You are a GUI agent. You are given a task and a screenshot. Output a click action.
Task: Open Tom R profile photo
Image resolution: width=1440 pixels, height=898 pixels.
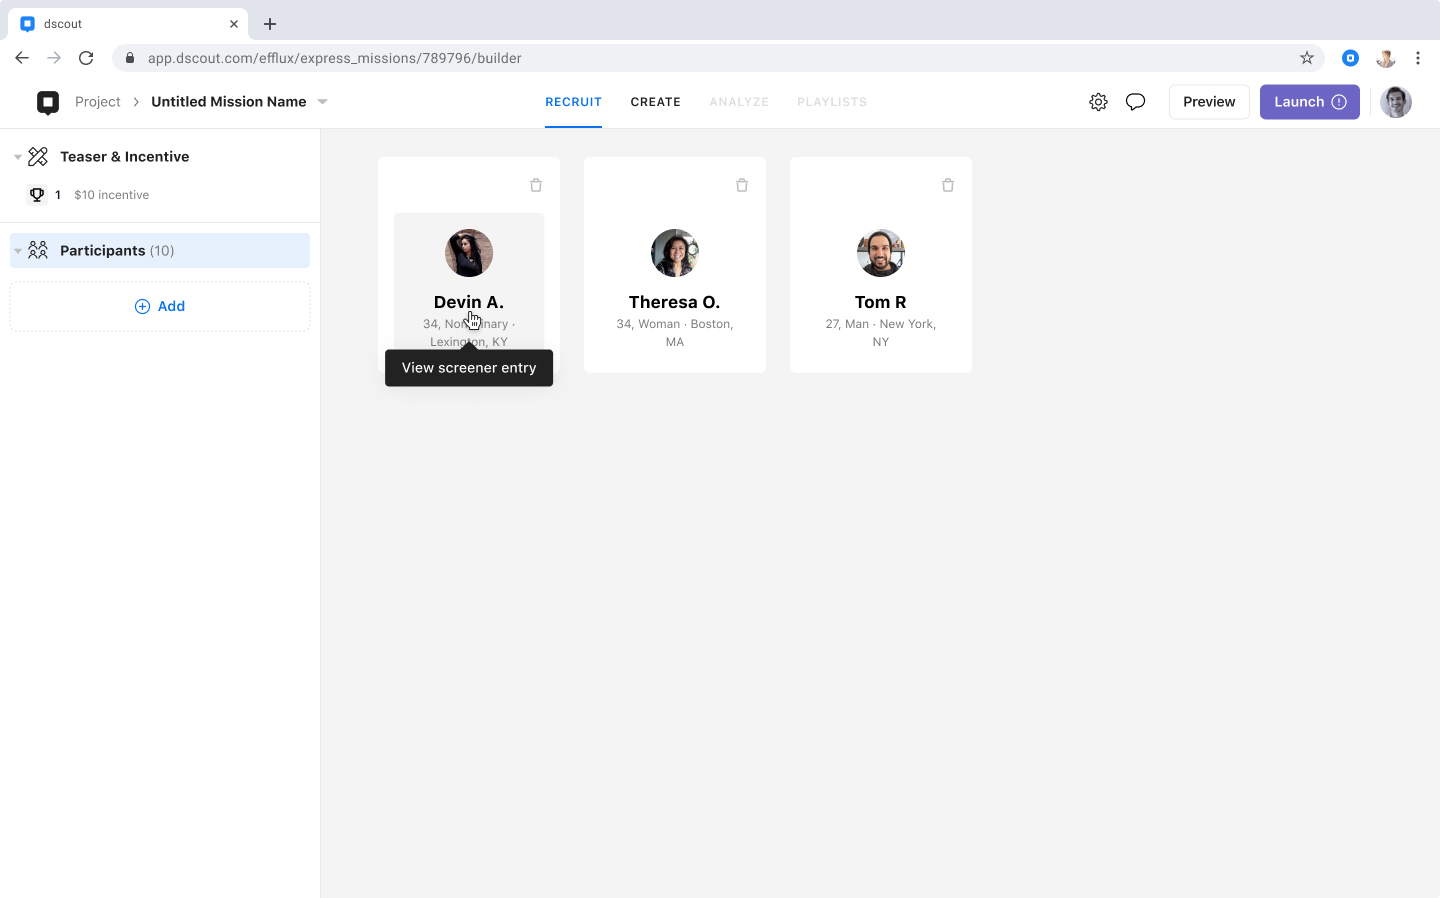click(x=881, y=253)
